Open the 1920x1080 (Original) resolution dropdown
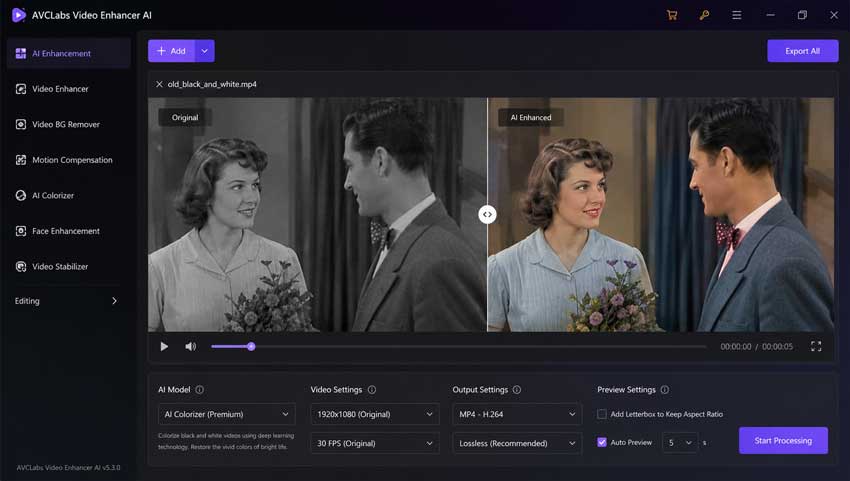This screenshot has height=481, width=850. pyautogui.click(x=375, y=414)
